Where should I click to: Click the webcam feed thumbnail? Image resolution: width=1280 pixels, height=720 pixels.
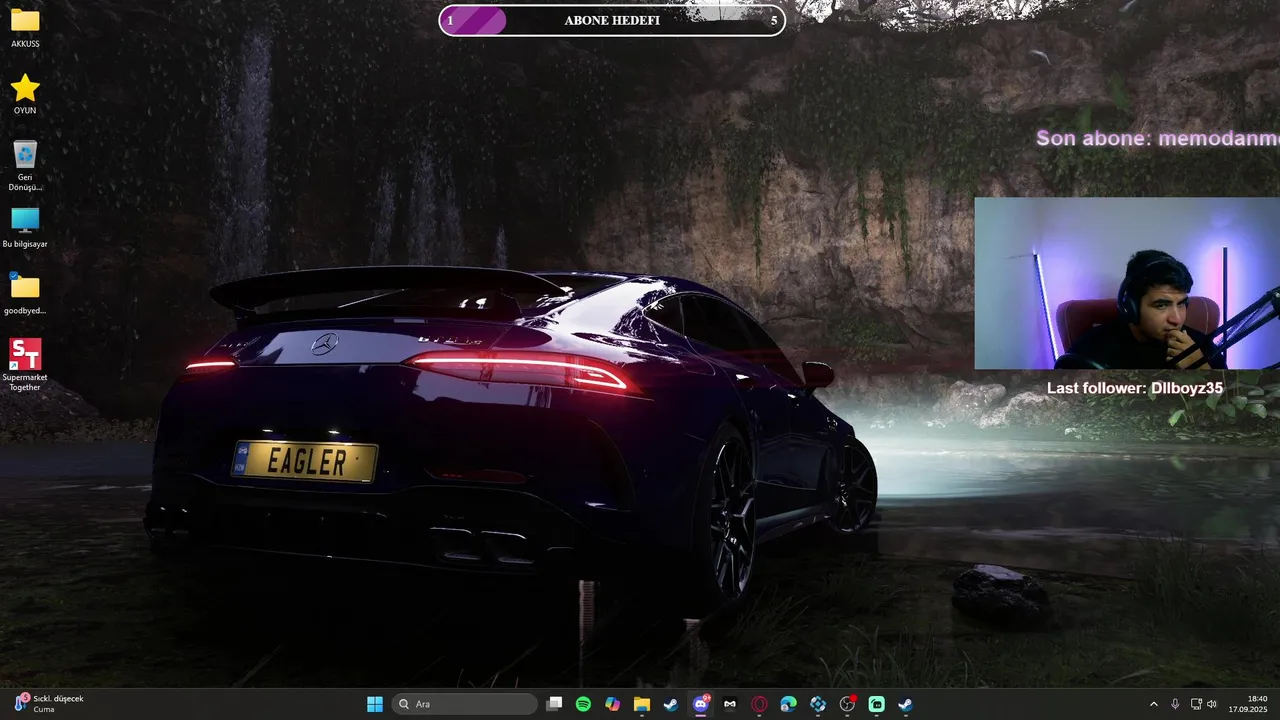coord(1127,283)
